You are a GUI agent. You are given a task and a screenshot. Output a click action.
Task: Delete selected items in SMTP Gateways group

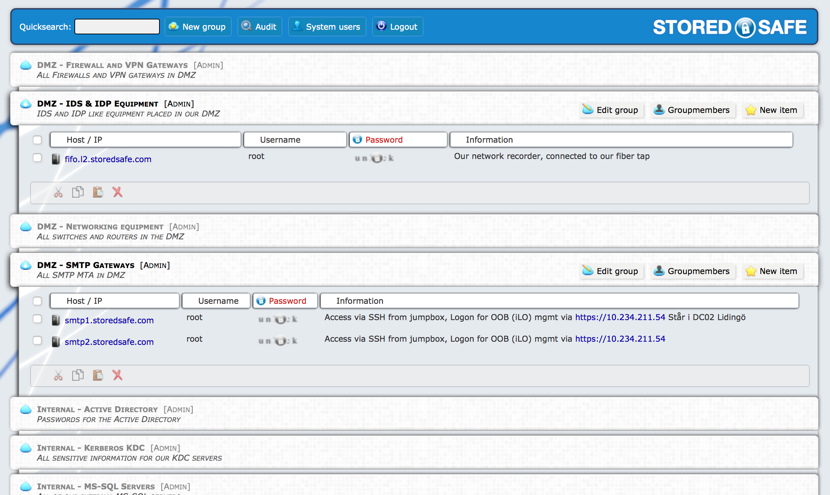[x=118, y=375]
